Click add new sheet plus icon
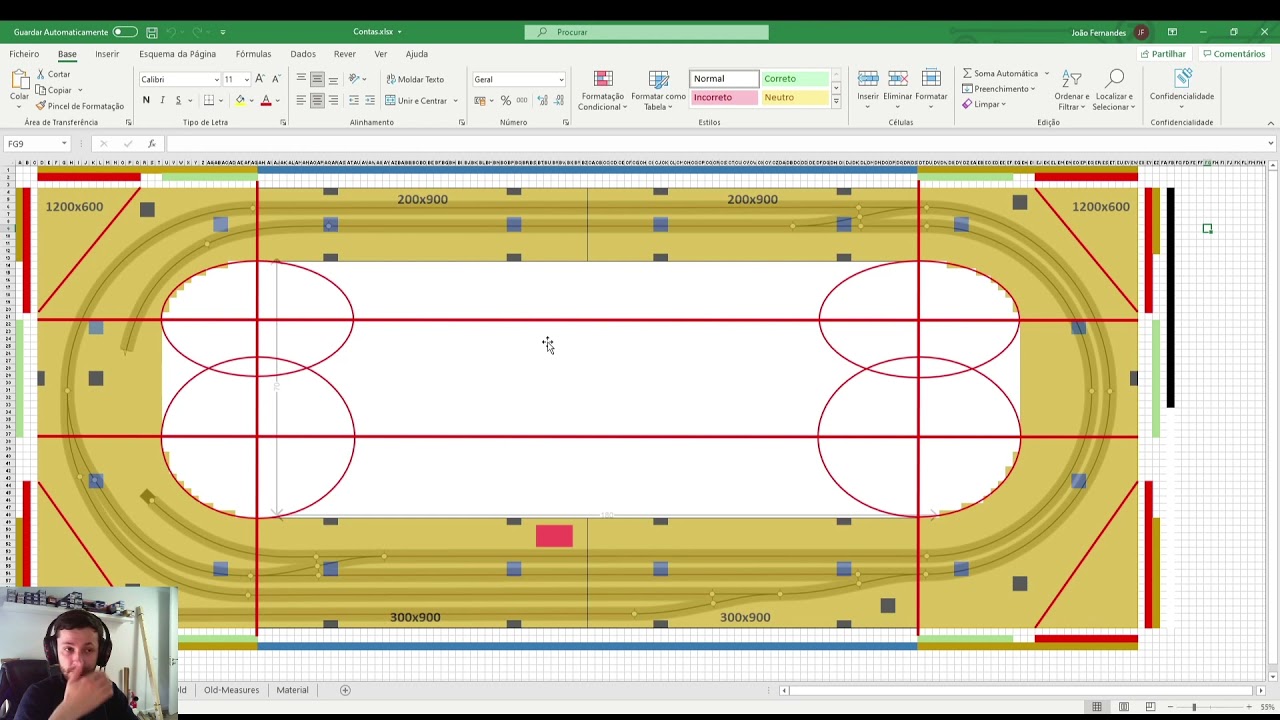 point(345,690)
